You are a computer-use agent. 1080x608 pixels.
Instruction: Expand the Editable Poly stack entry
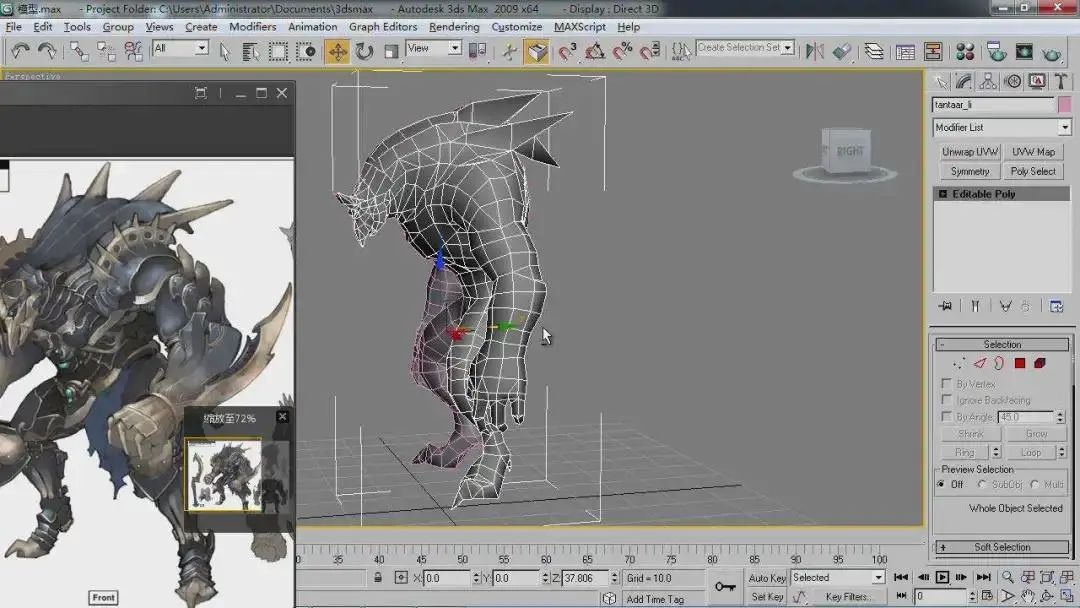pos(943,194)
